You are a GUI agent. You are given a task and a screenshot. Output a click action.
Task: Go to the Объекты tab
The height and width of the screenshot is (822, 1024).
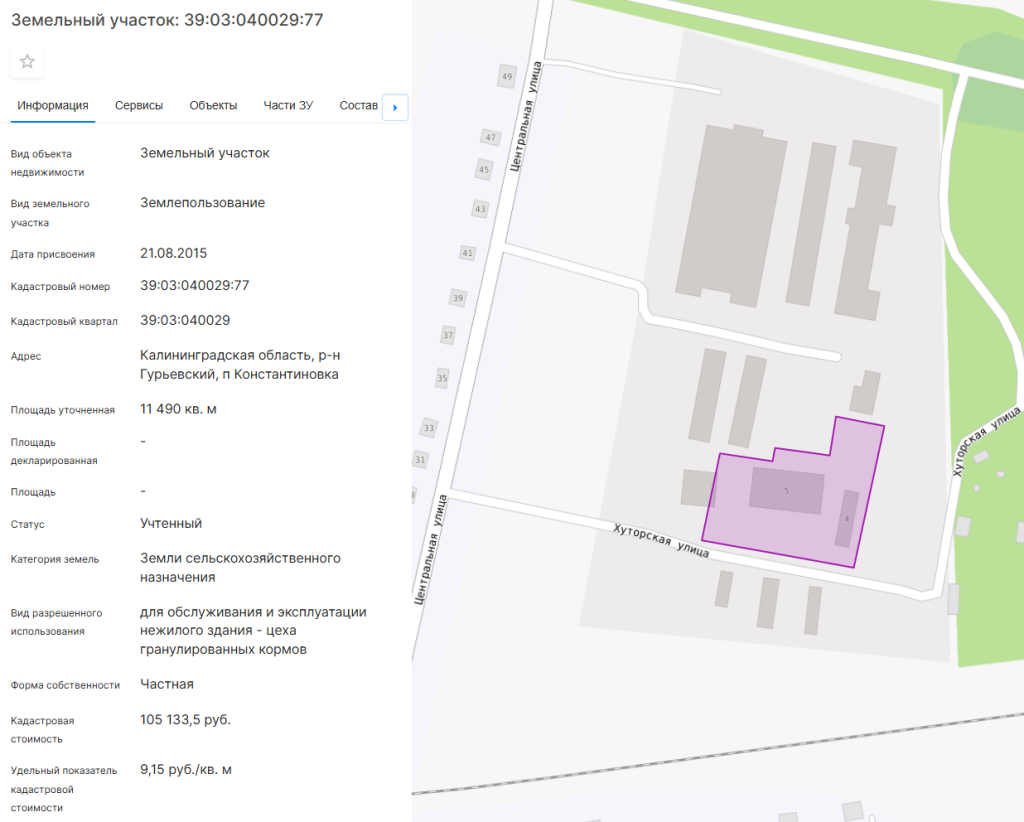213,106
